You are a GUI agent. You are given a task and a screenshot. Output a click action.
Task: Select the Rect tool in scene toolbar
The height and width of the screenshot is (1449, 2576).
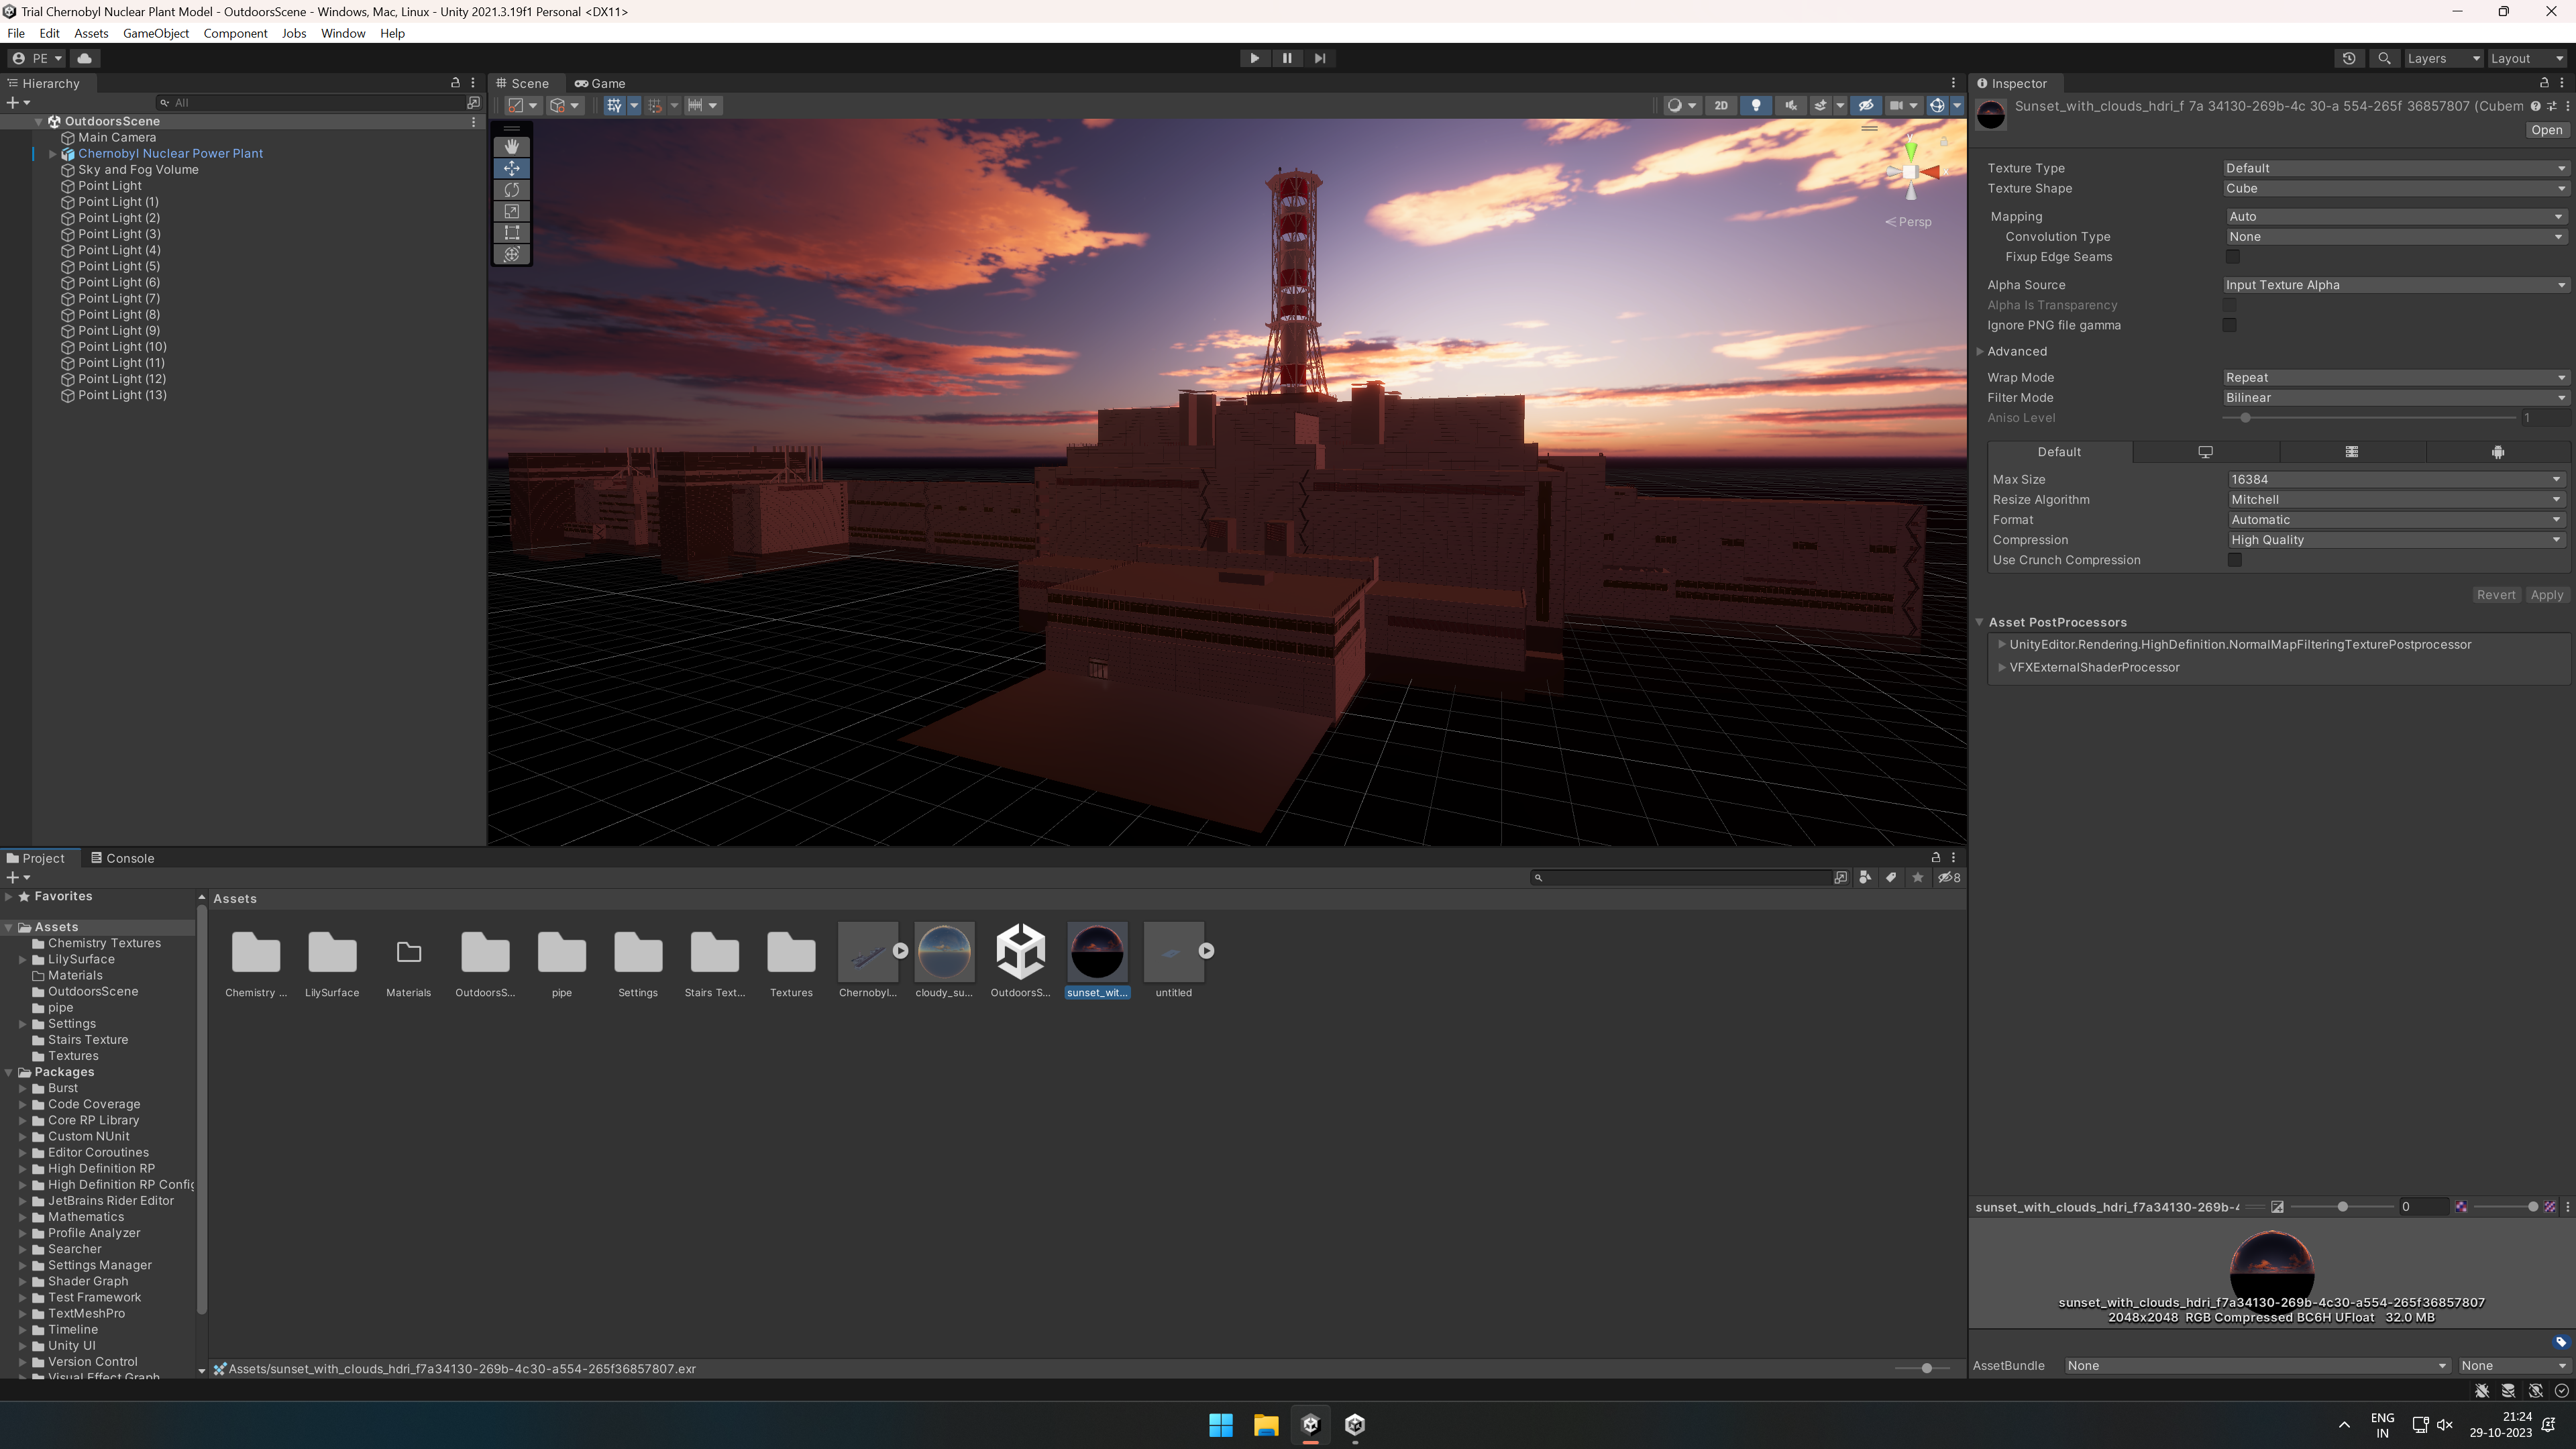[511, 233]
